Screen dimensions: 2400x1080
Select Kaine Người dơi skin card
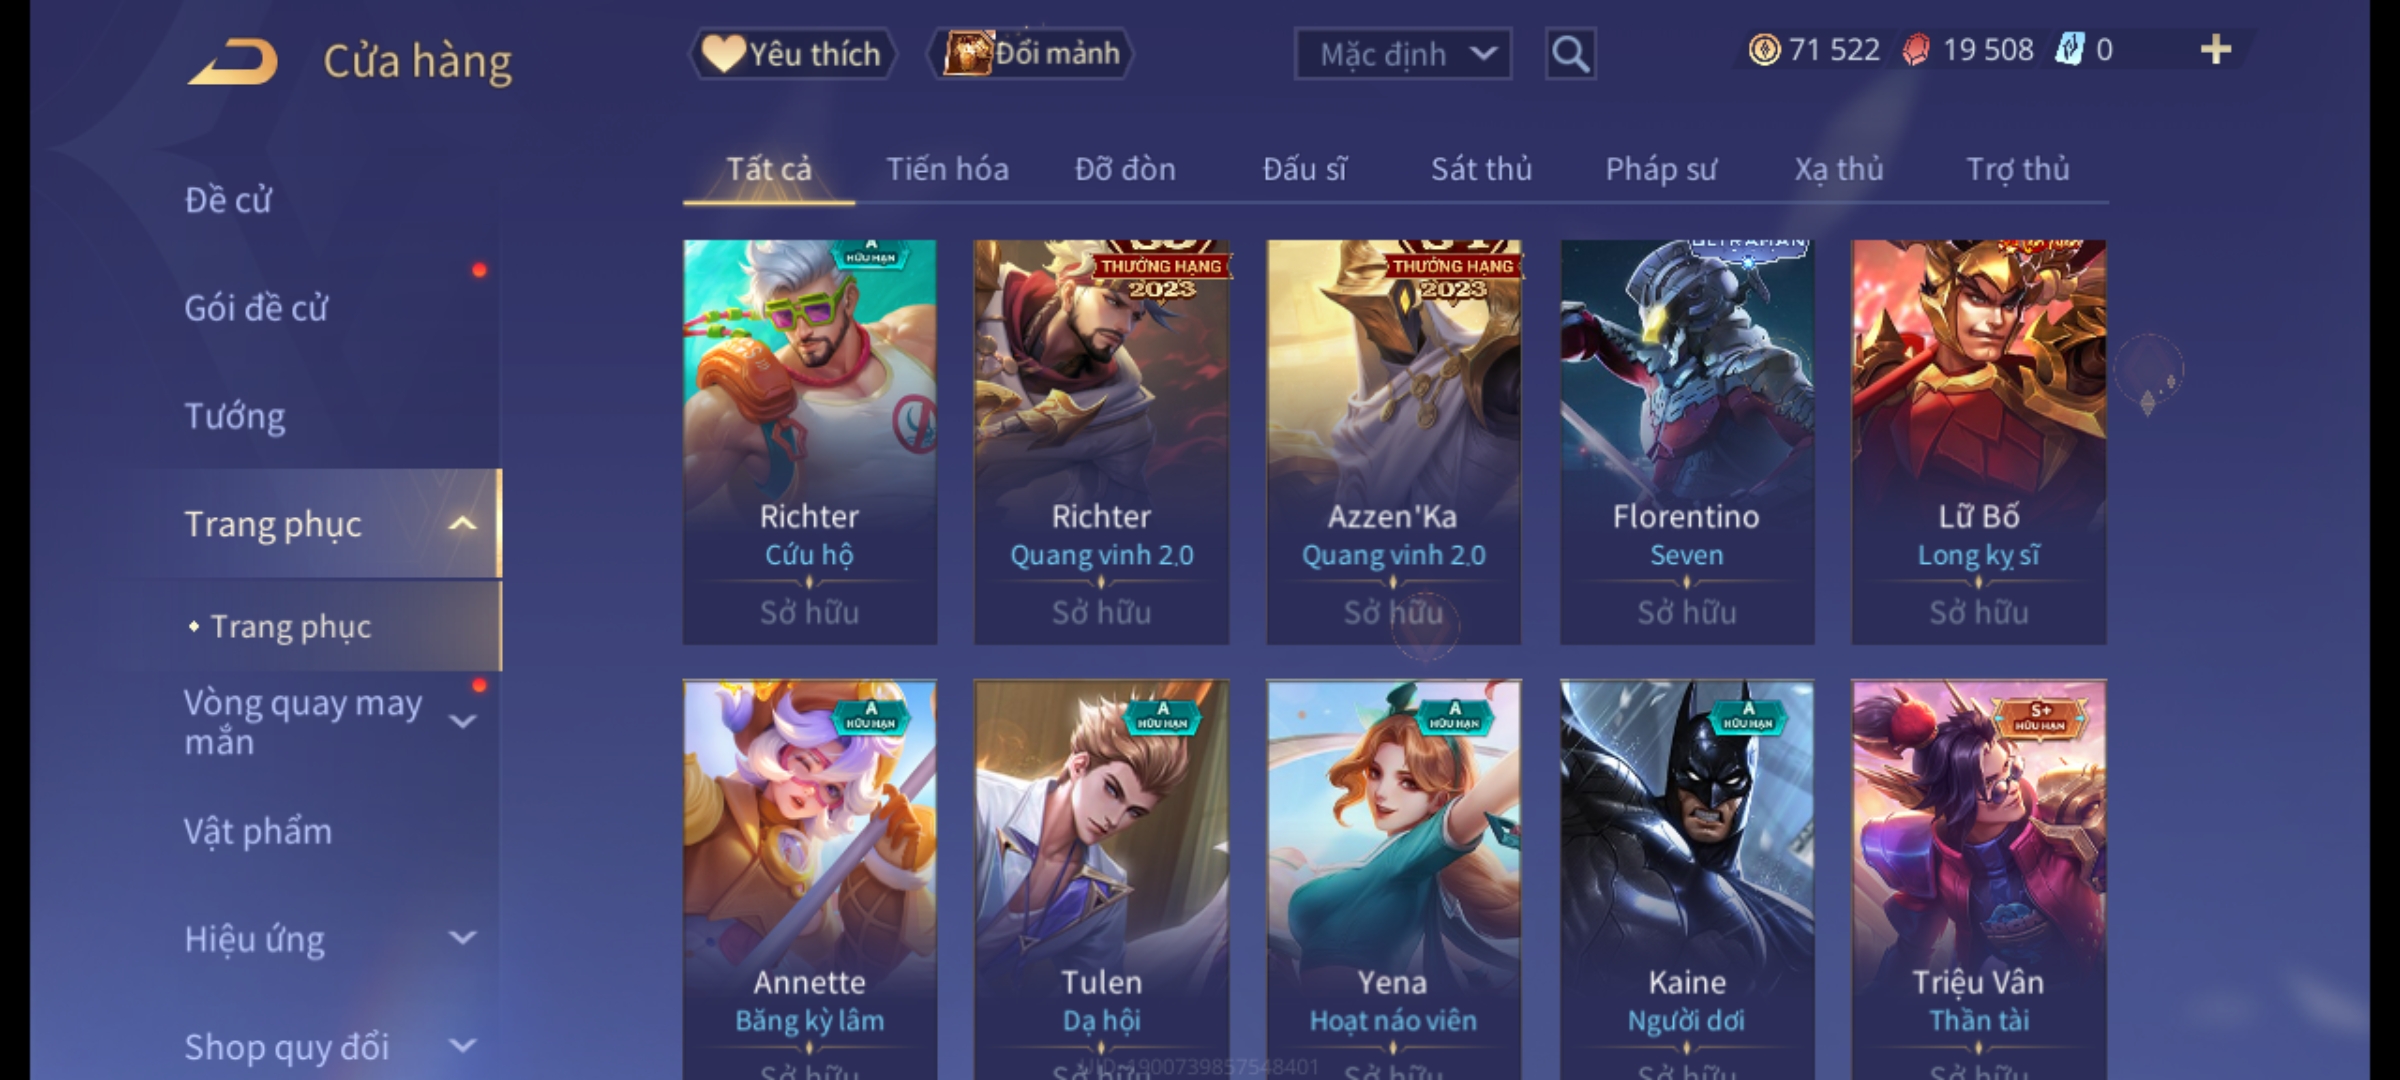click(1687, 880)
